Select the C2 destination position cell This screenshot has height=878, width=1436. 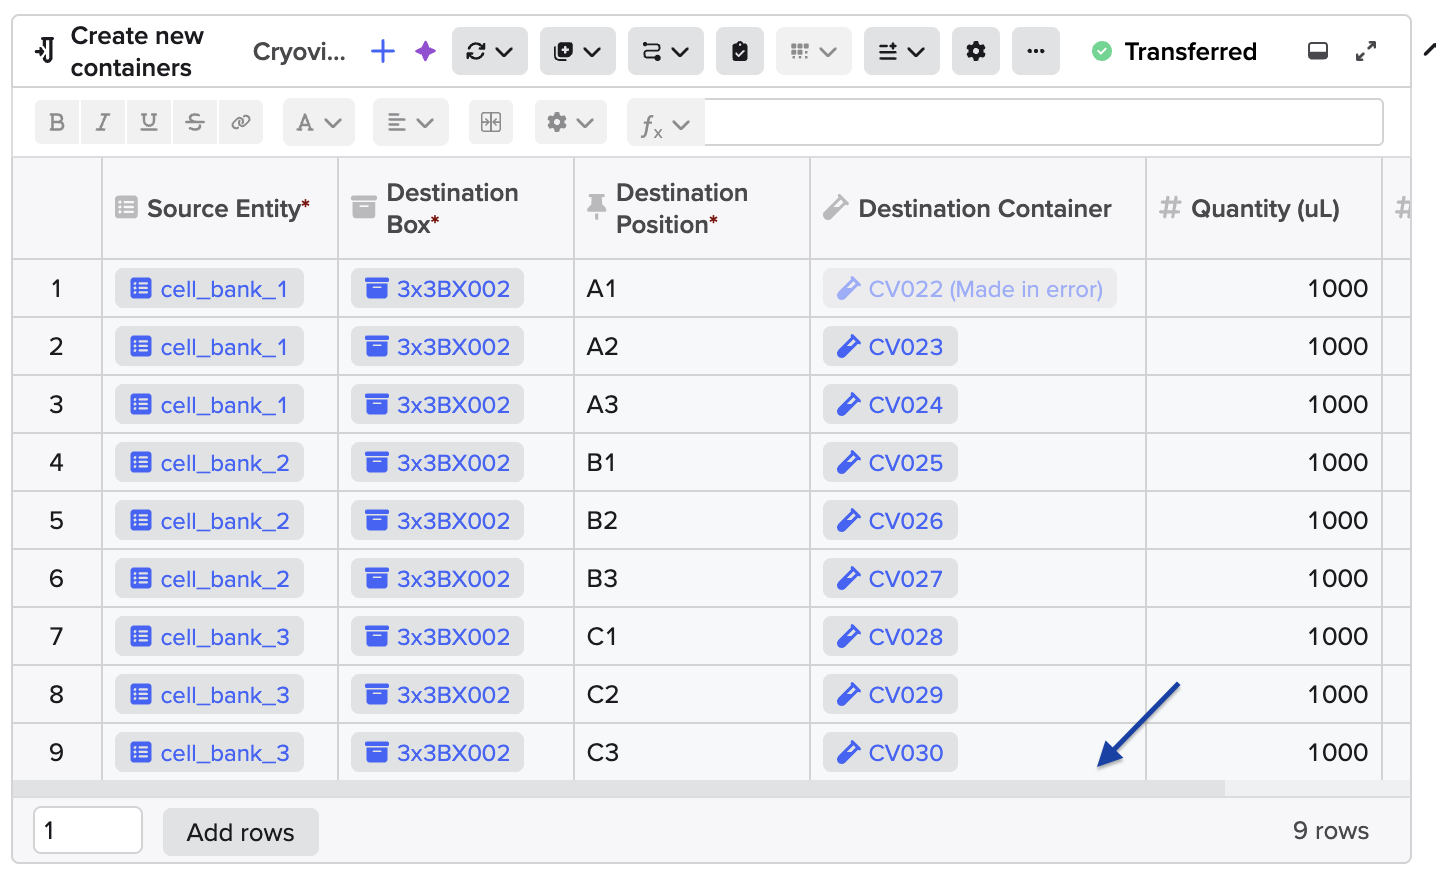(x=692, y=695)
